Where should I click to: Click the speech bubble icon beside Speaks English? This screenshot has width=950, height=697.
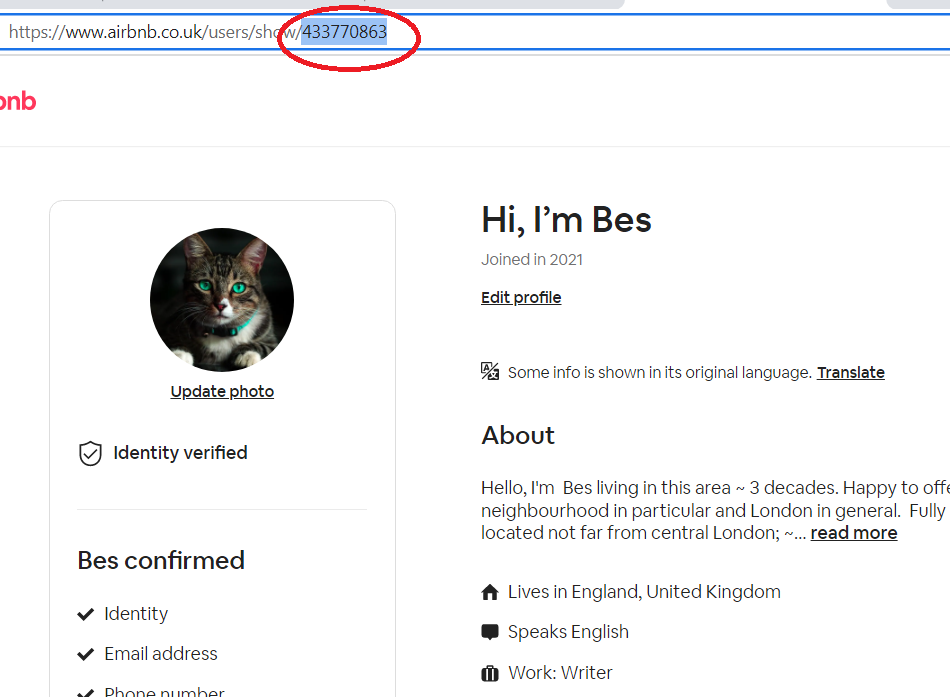tap(489, 631)
